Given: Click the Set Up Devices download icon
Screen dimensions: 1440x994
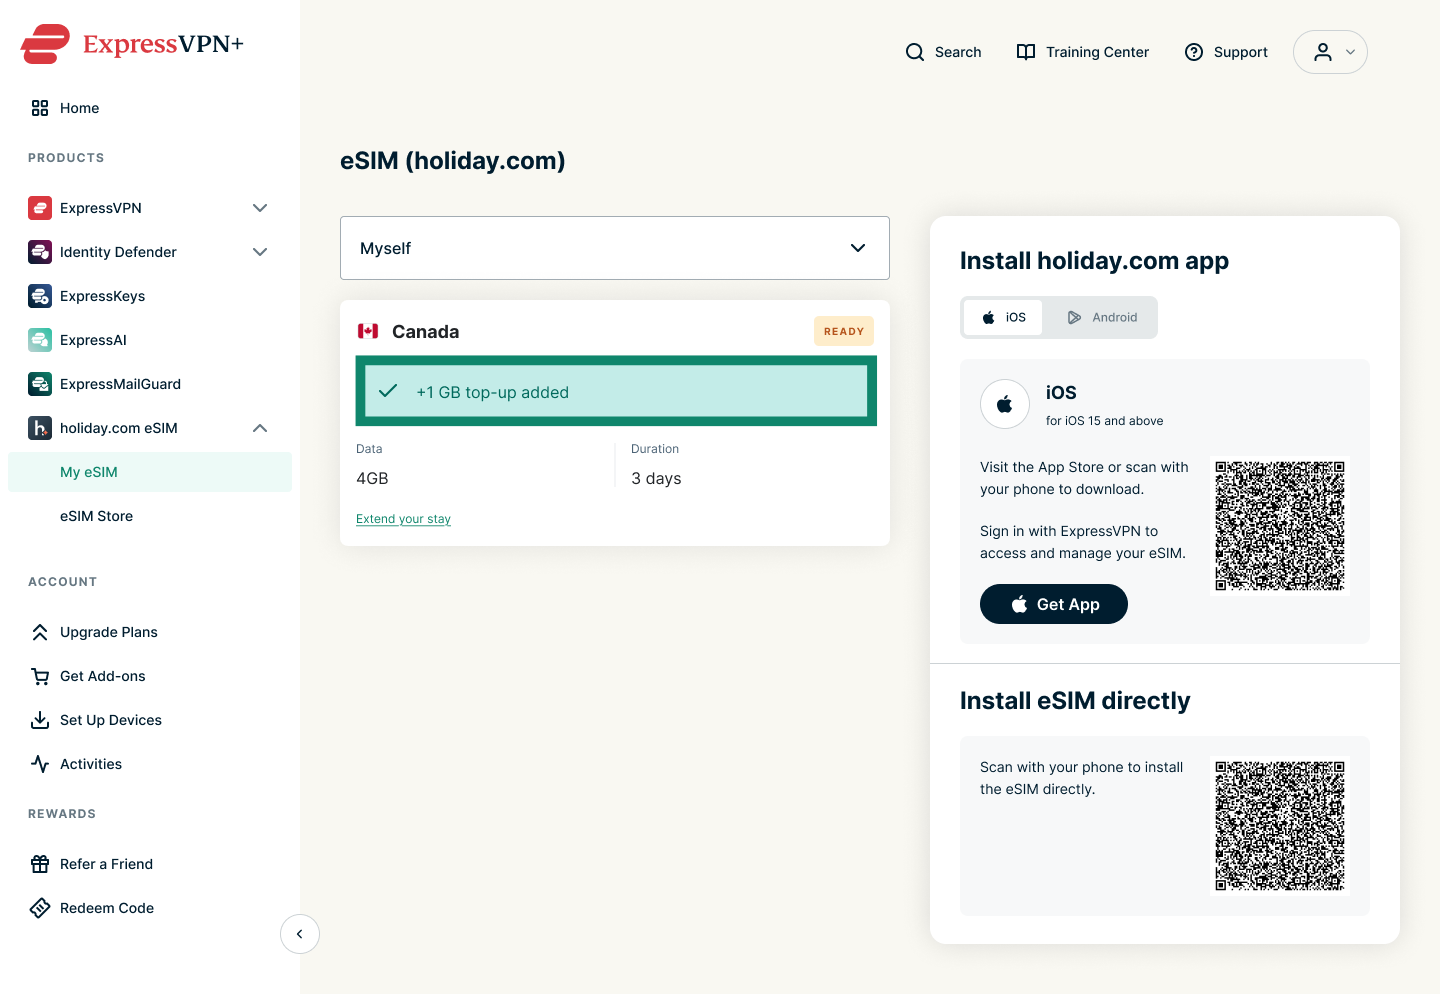Looking at the screenshot, I should (x=40, y=720).
